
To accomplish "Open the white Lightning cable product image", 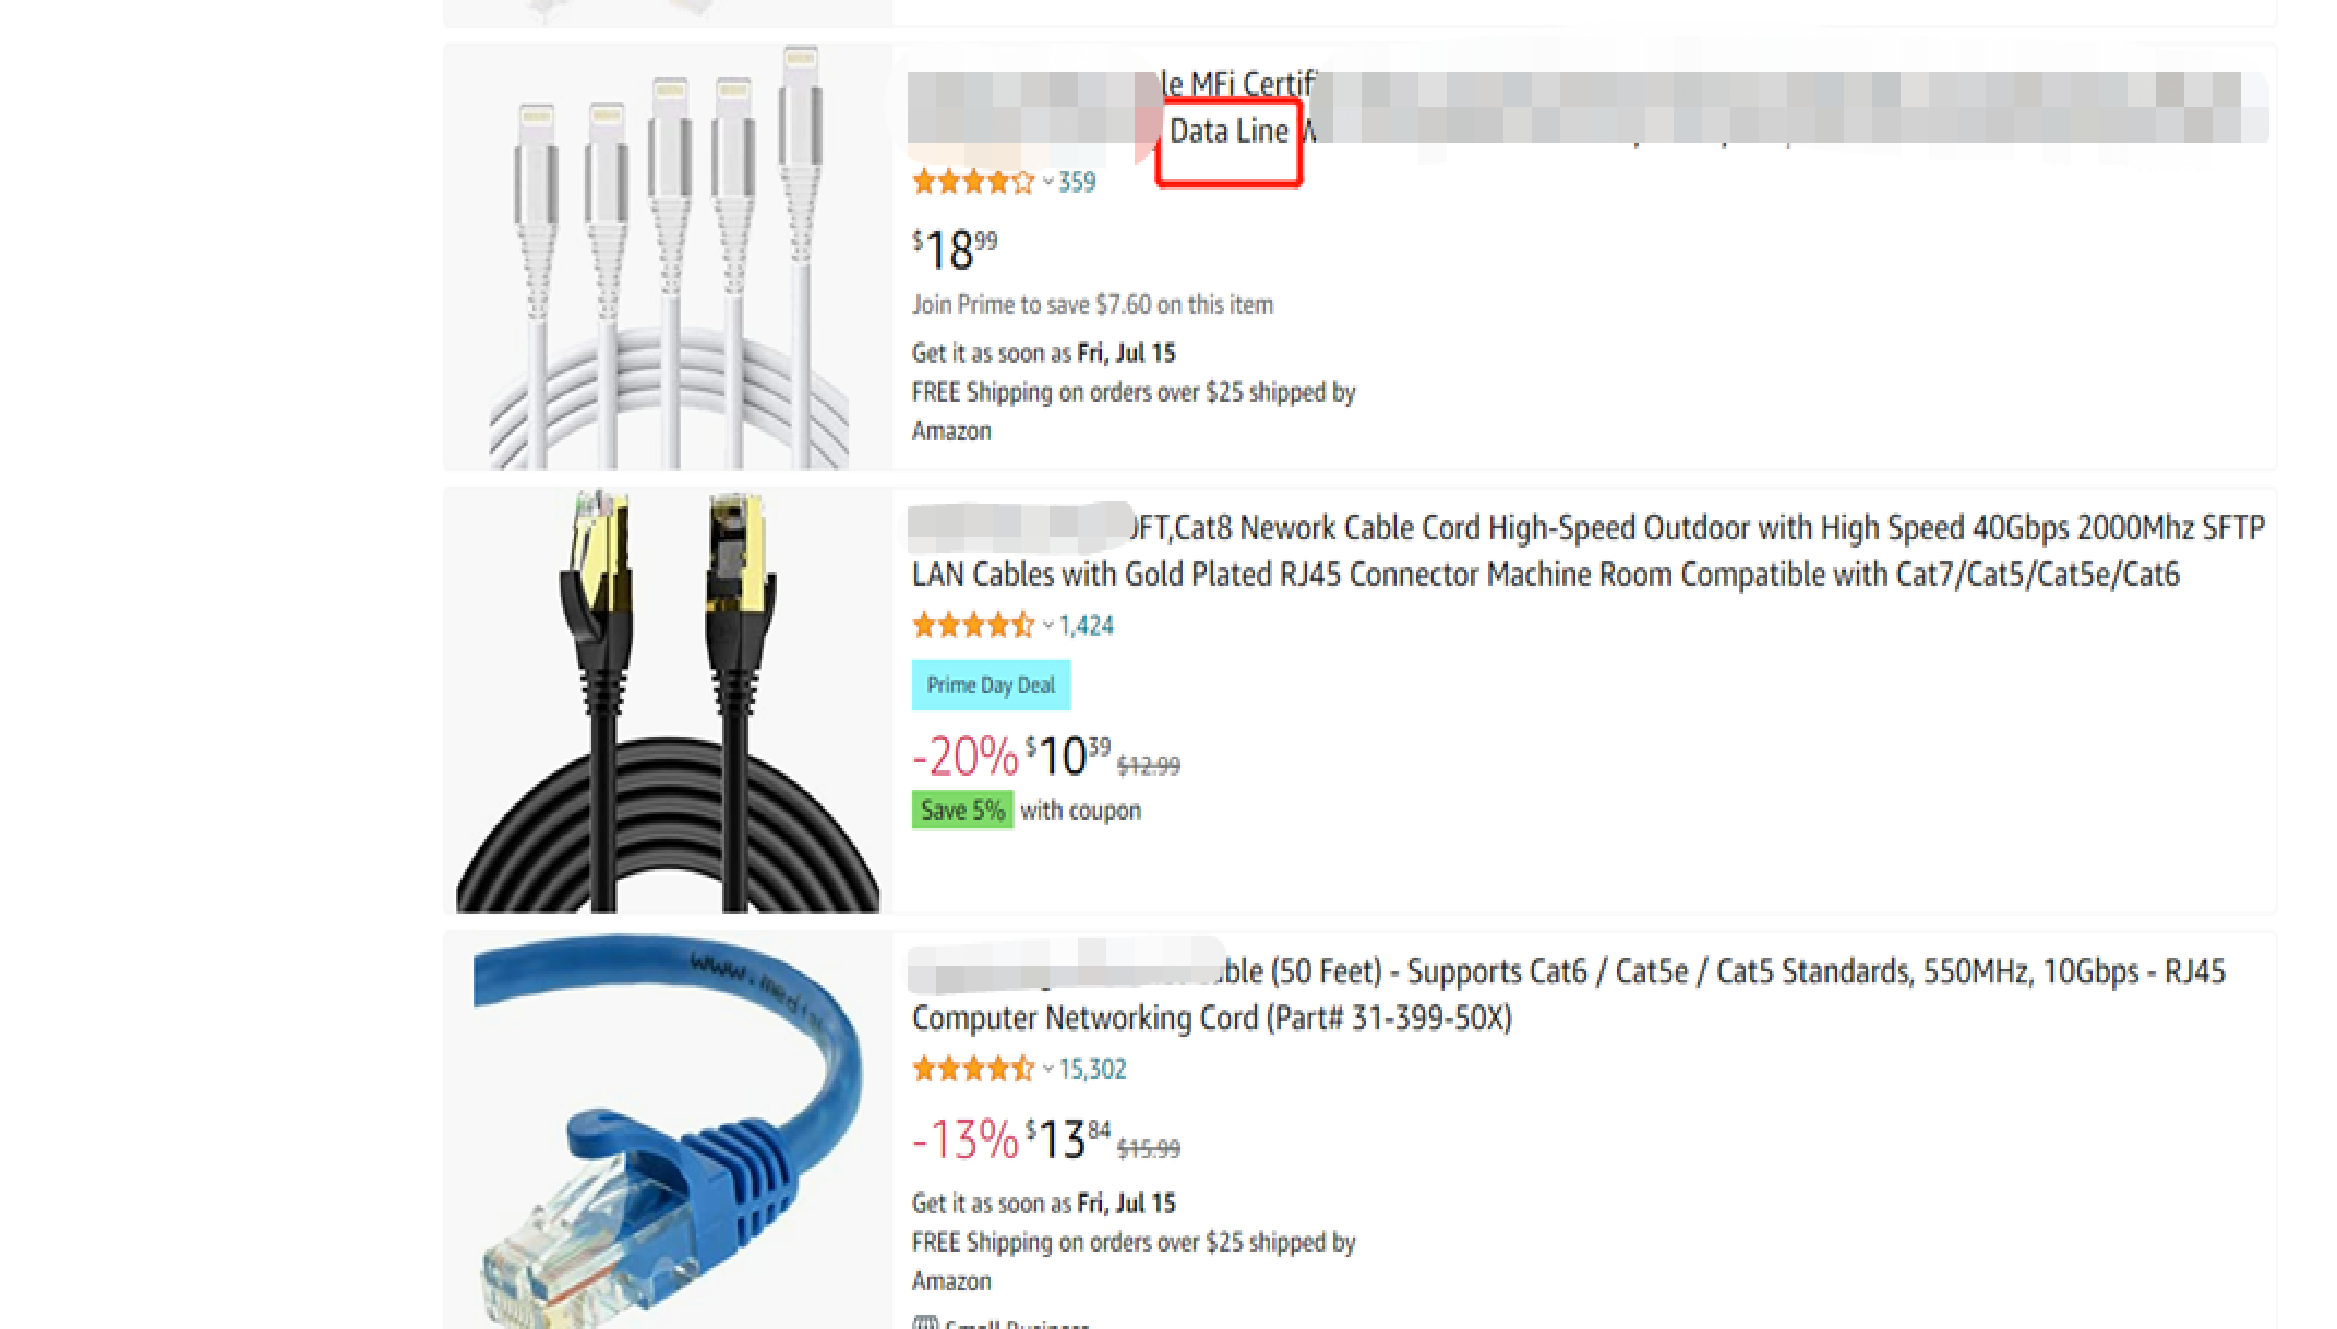I will tap(668, 257).
